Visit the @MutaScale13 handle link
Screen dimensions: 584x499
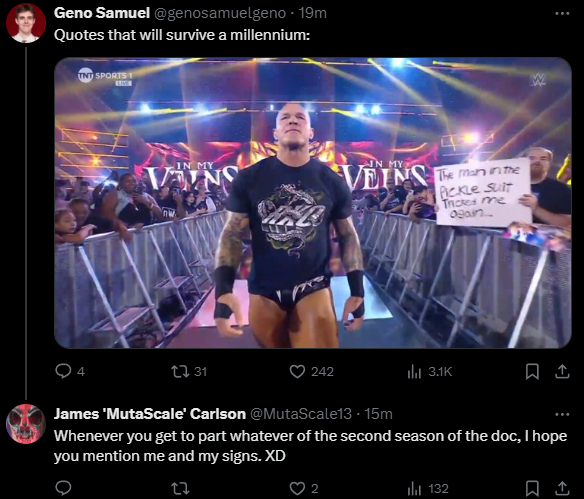point(301,414)
